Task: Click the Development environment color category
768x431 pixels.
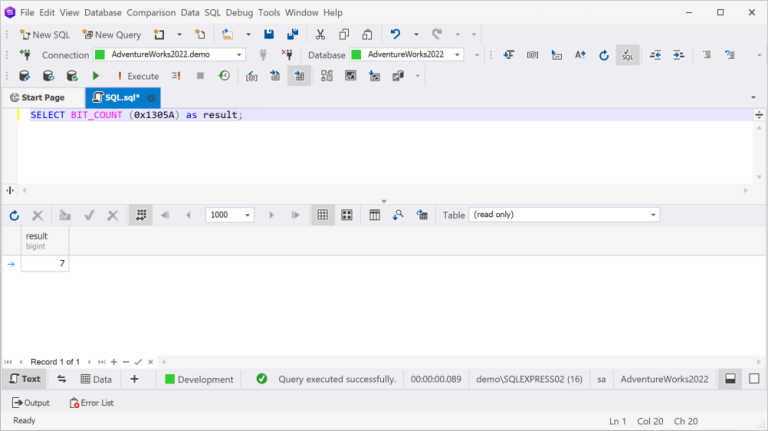Action: (199, 379)
